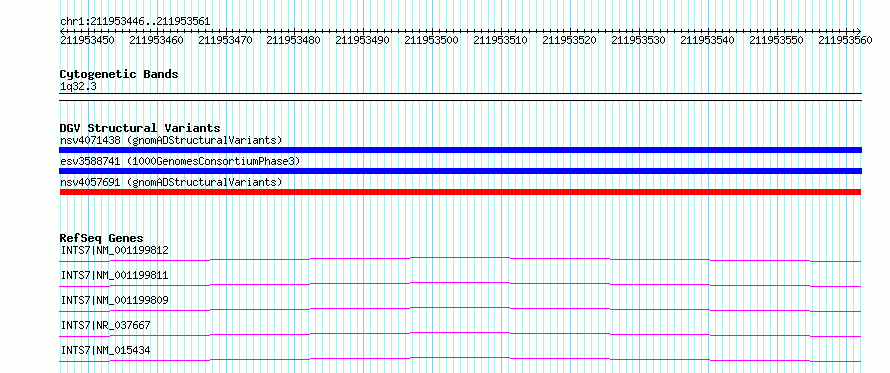
Task: Click ruler position 211953510
Action: click(x=501, y=40)
